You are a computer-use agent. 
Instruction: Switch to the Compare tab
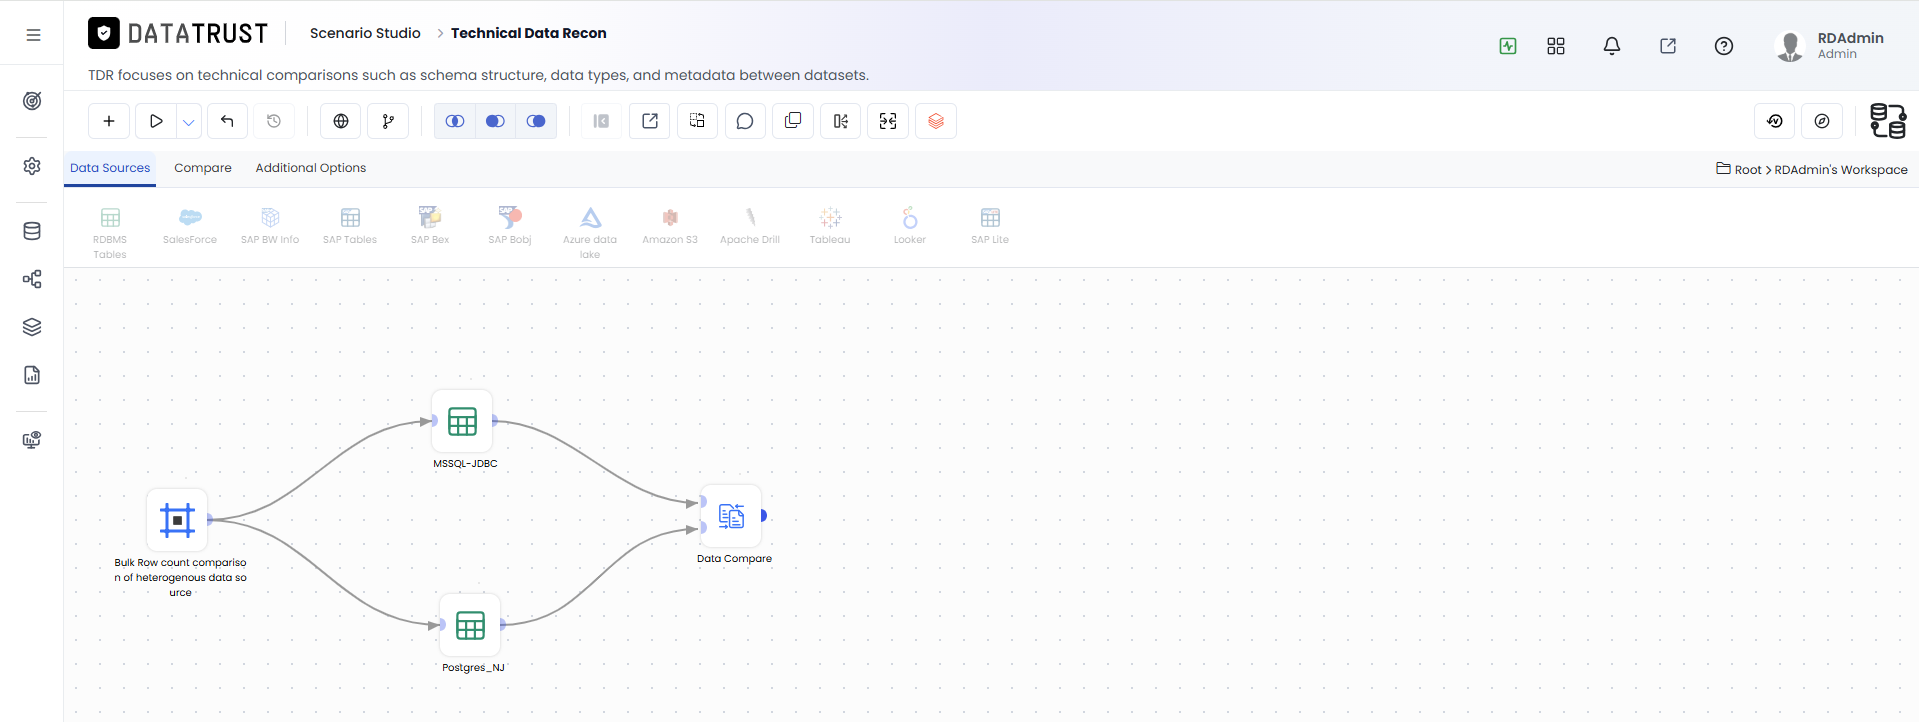click(203, 168)
